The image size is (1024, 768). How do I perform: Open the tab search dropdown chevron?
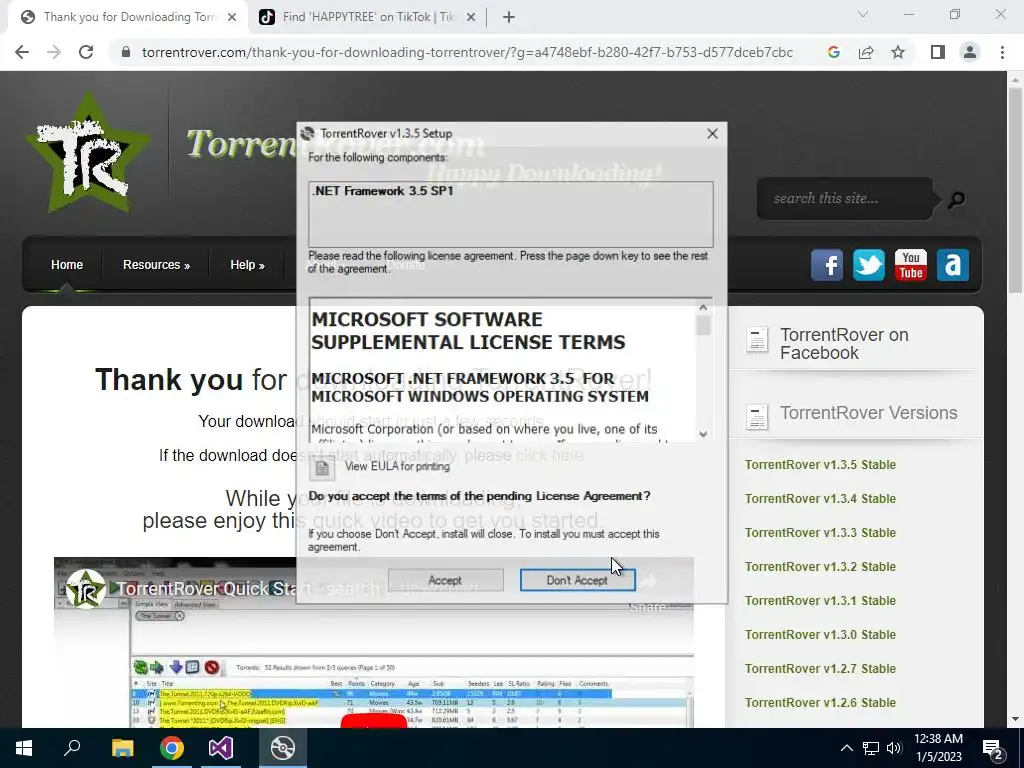(863, 14)
